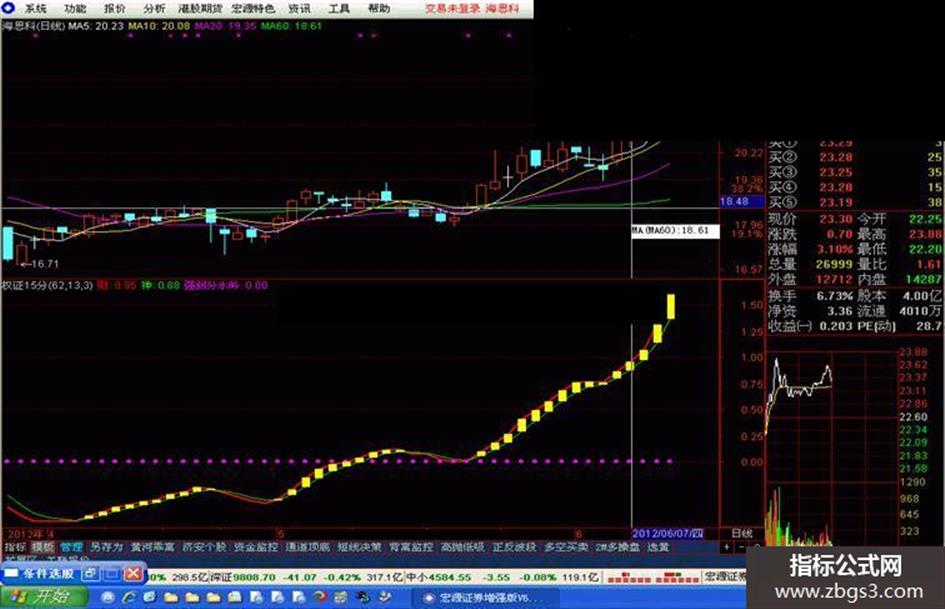Screen dimensions: 945x609
Task: Click the blue app logo icon in menu bar
Action: tap(9, 8)
